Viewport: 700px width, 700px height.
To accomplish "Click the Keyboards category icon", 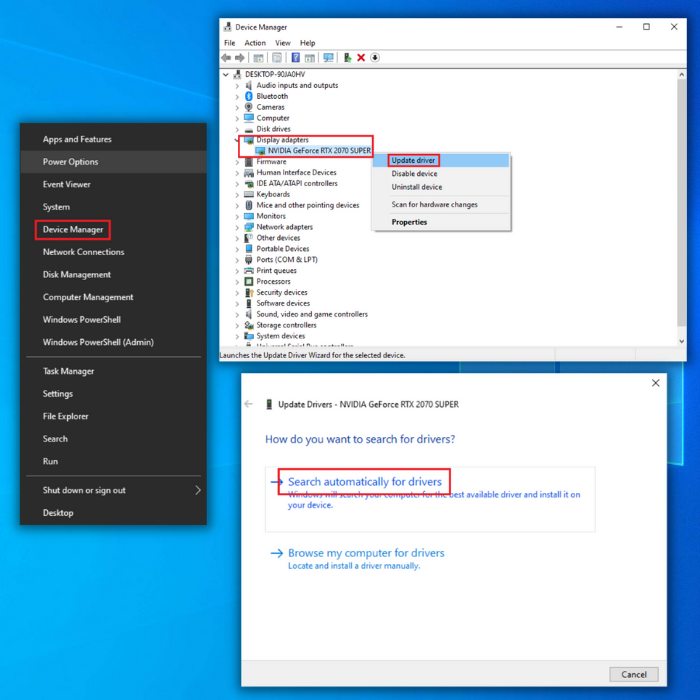I will pos(249,194).
